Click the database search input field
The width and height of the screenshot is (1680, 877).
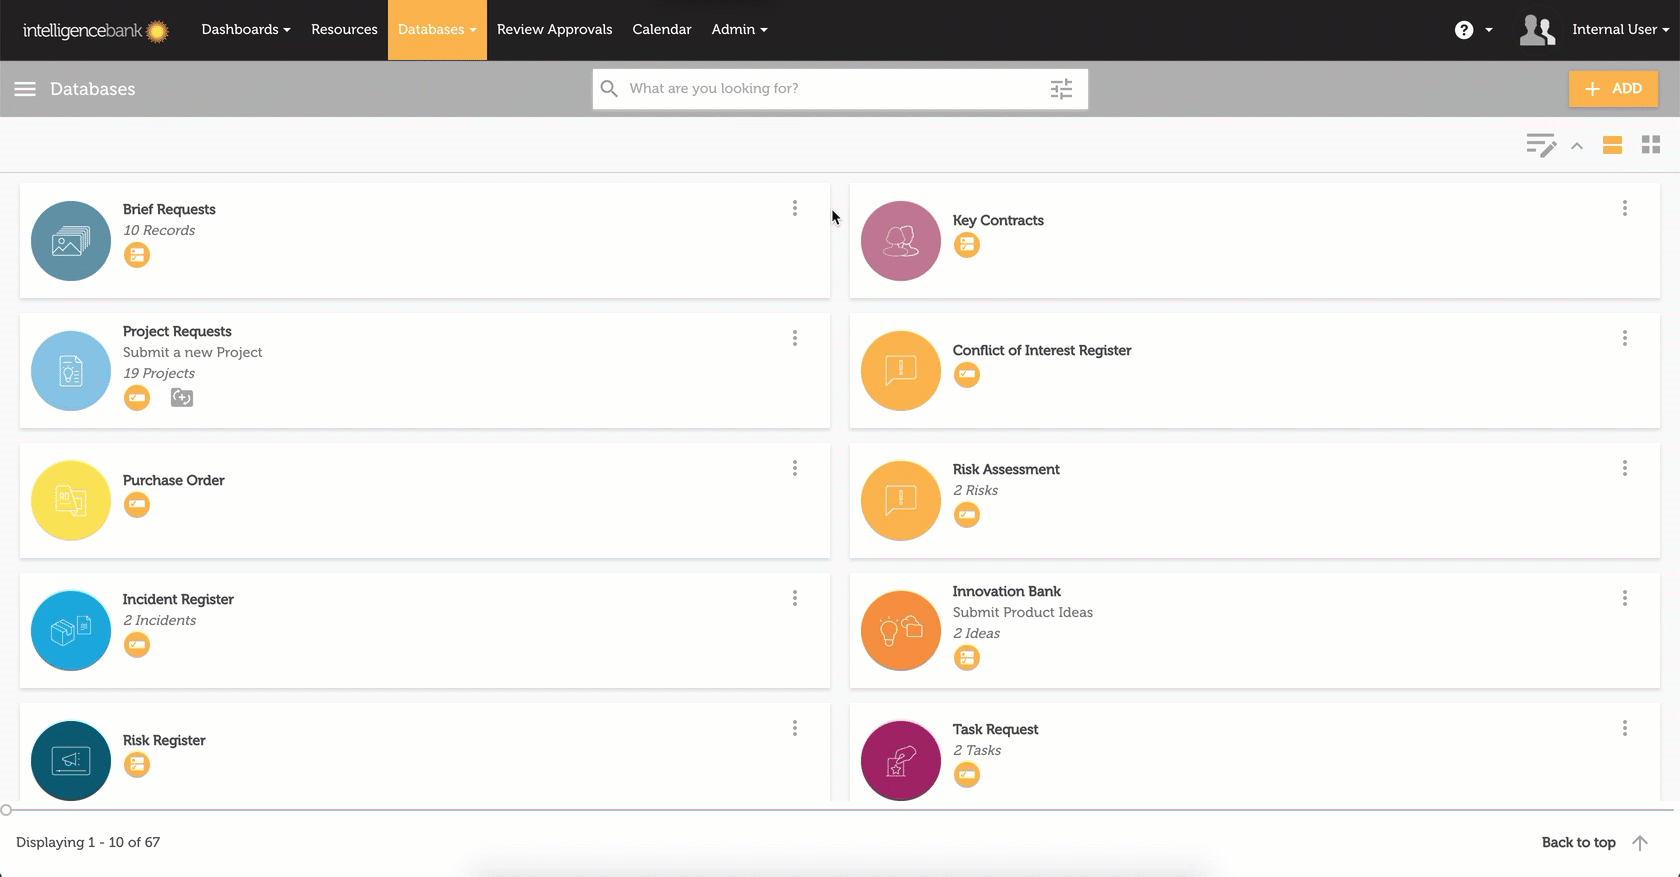[x=830, y=89]
